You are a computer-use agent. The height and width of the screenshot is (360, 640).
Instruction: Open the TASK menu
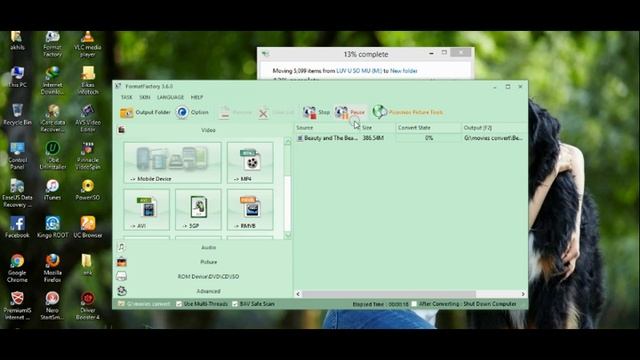(x=127, y=97)
